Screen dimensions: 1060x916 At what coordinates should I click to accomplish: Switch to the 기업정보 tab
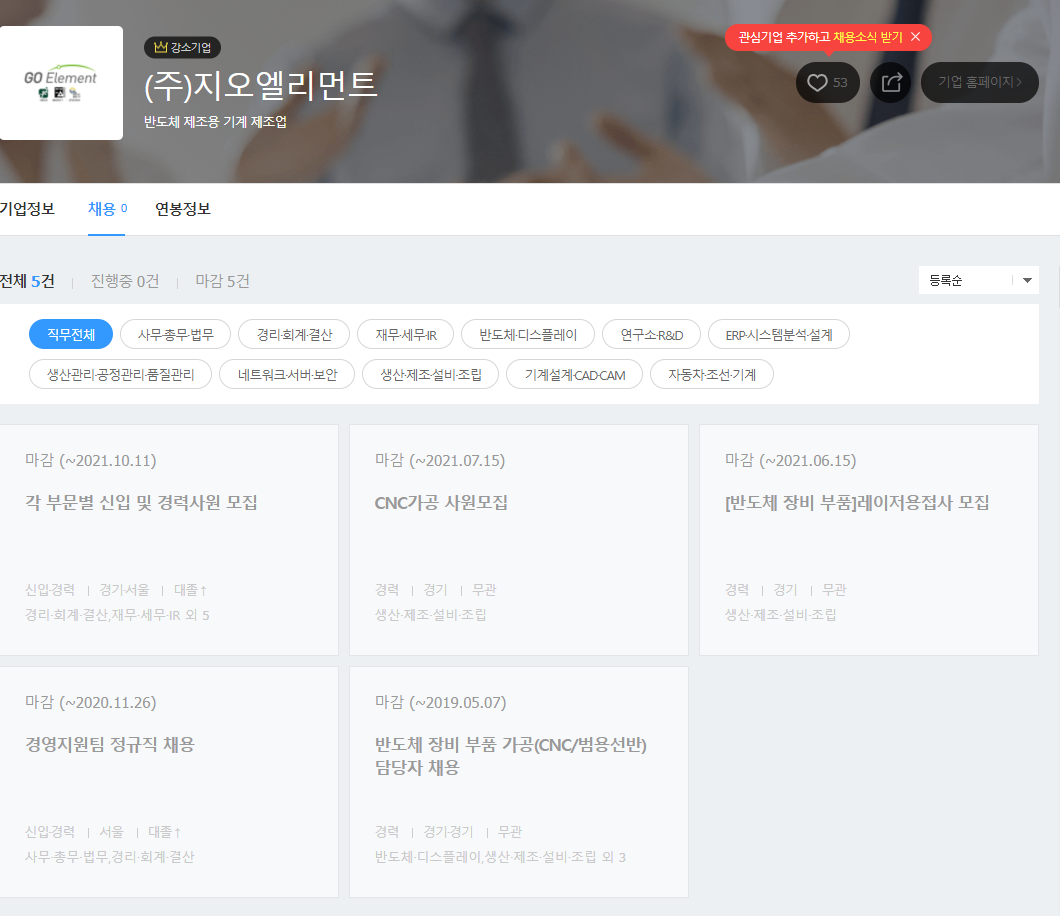(27, 209)
